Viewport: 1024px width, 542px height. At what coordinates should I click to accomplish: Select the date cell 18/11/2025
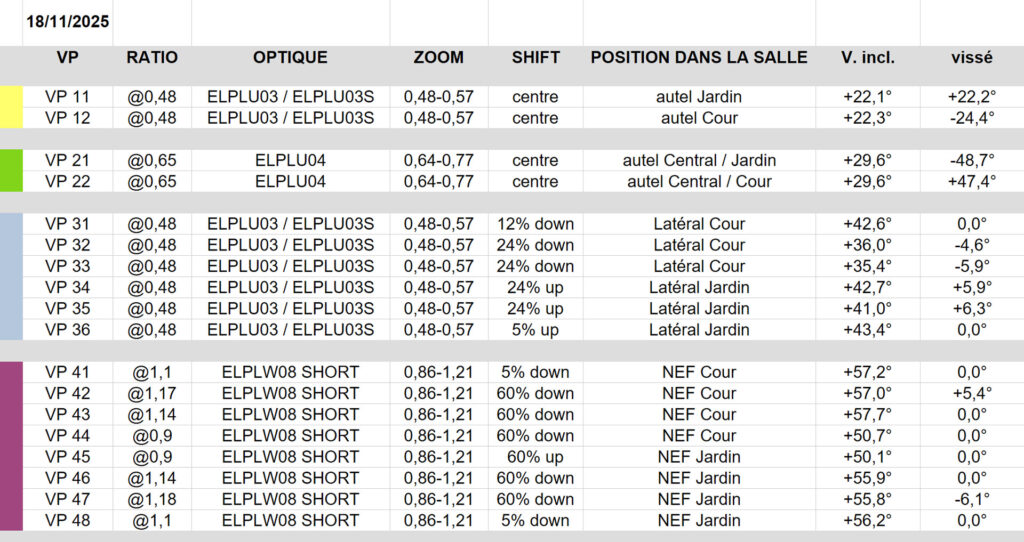pos(68,21)
